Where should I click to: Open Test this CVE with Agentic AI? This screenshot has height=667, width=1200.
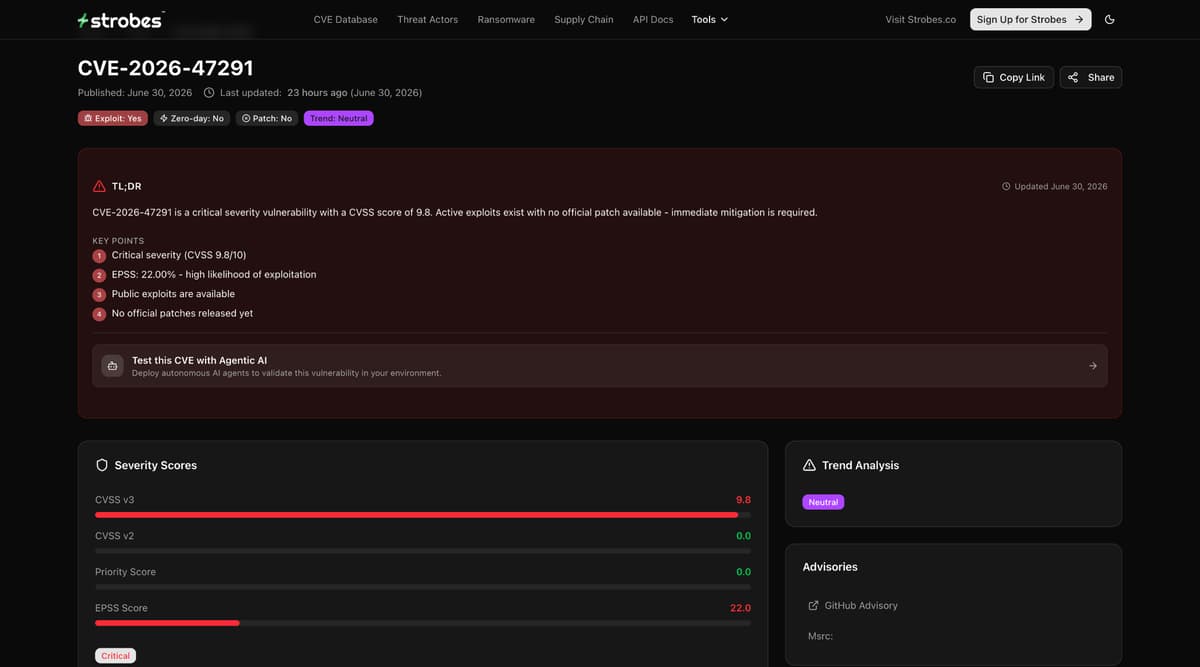click(600, 366)
